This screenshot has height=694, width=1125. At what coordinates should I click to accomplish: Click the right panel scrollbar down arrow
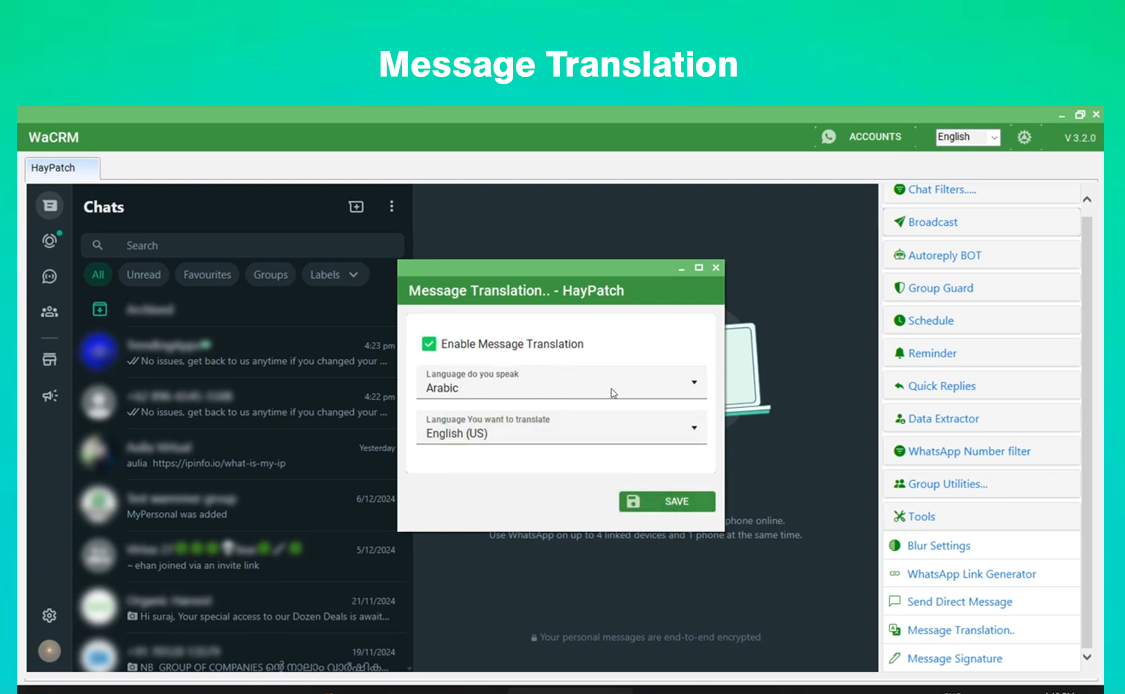click(x=1087, y=657)
